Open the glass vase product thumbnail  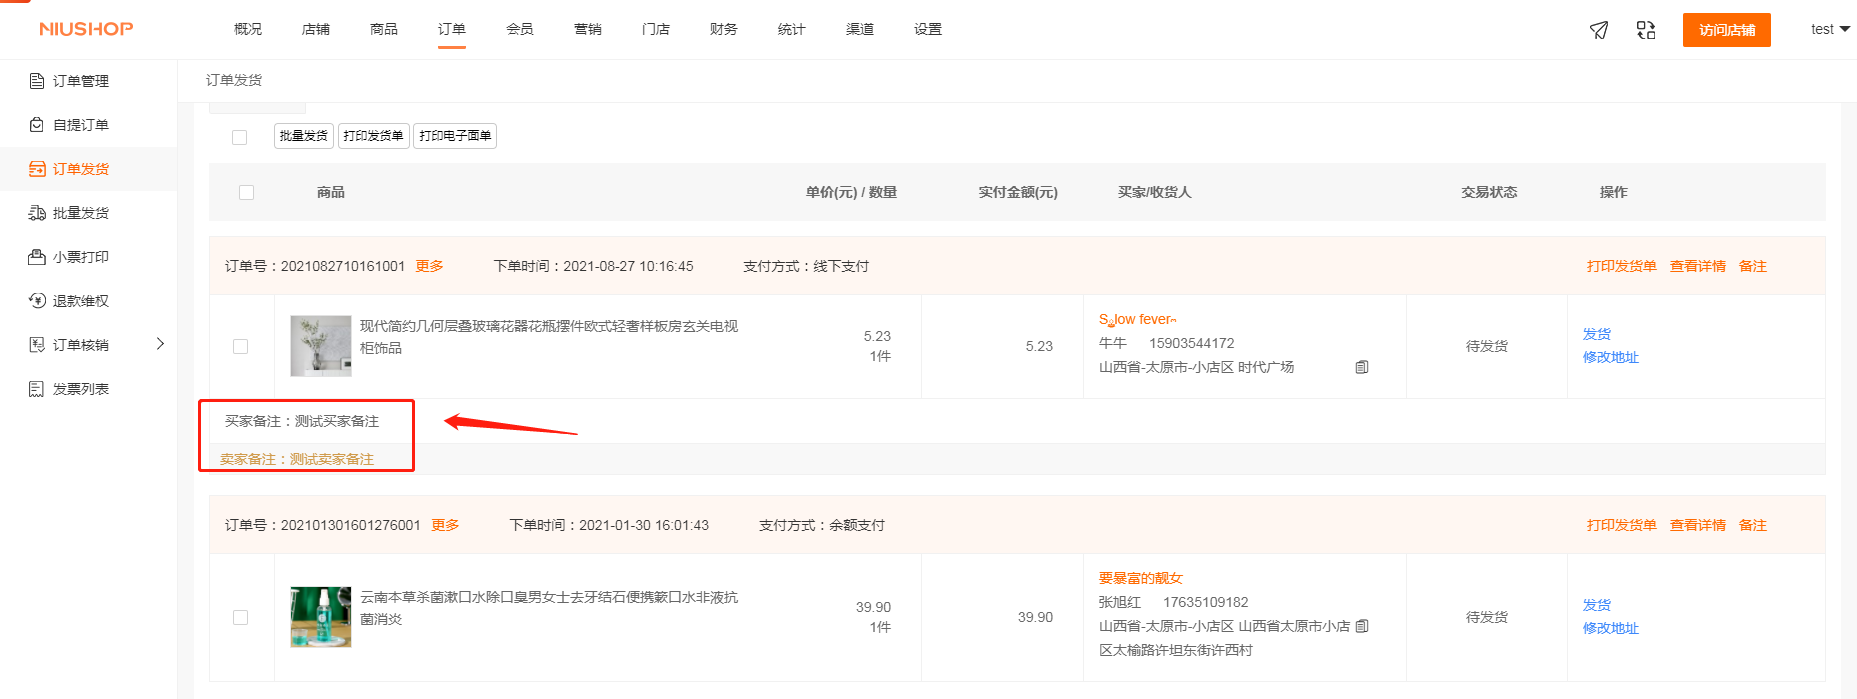coord(321,346)
